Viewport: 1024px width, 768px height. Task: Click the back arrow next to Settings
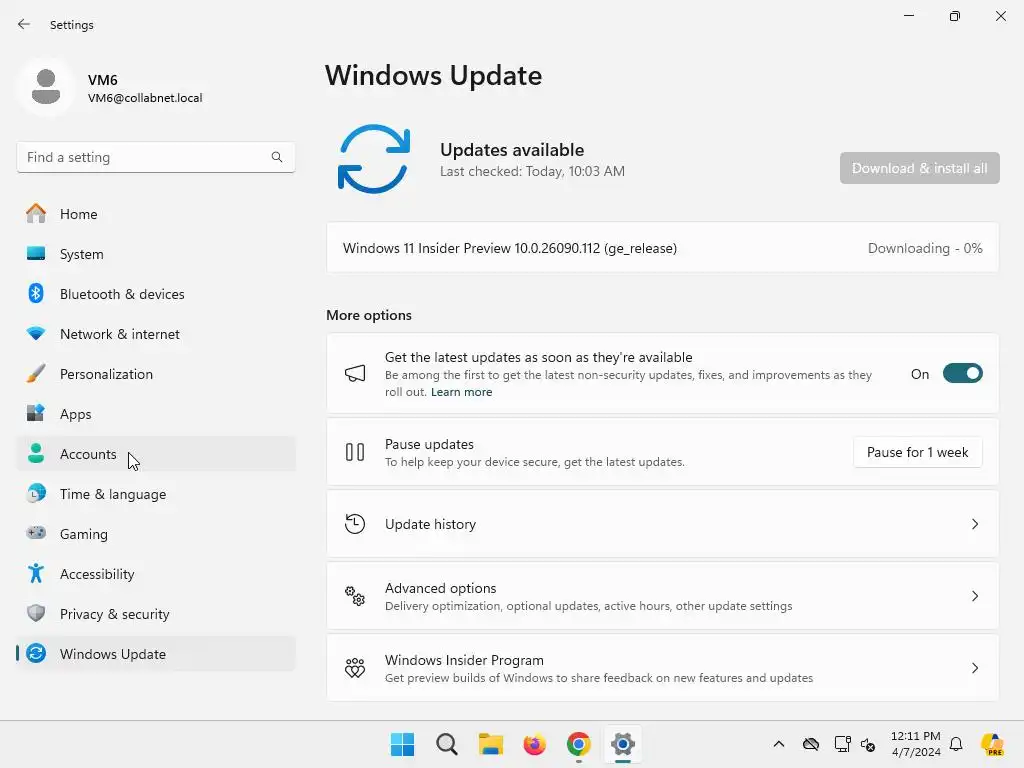click(x=24, y=24)
